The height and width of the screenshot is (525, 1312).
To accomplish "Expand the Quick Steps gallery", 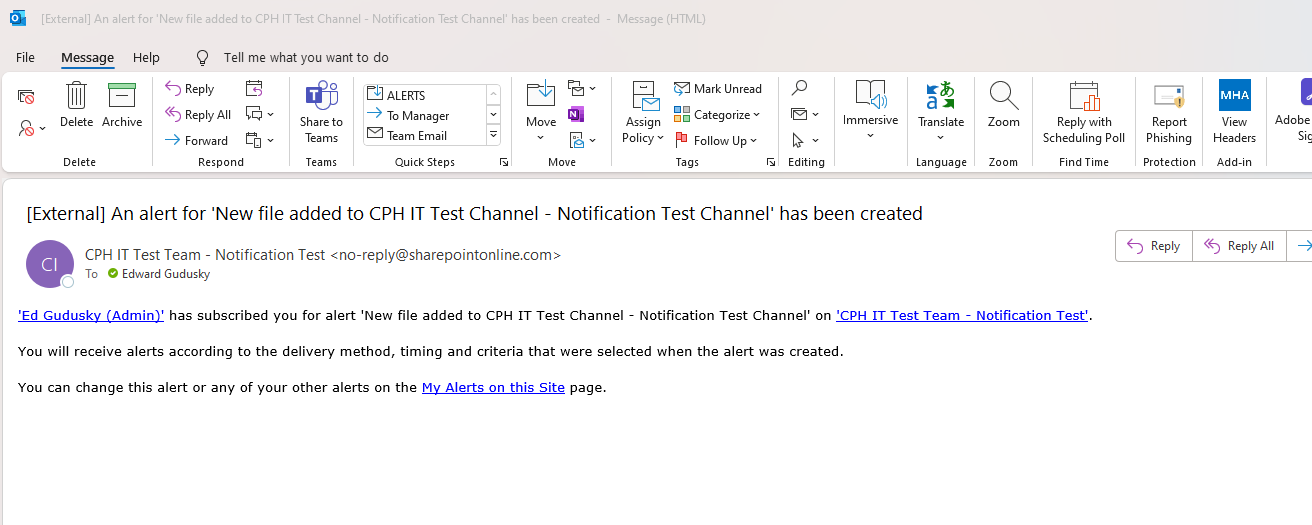I will [493, 135].
